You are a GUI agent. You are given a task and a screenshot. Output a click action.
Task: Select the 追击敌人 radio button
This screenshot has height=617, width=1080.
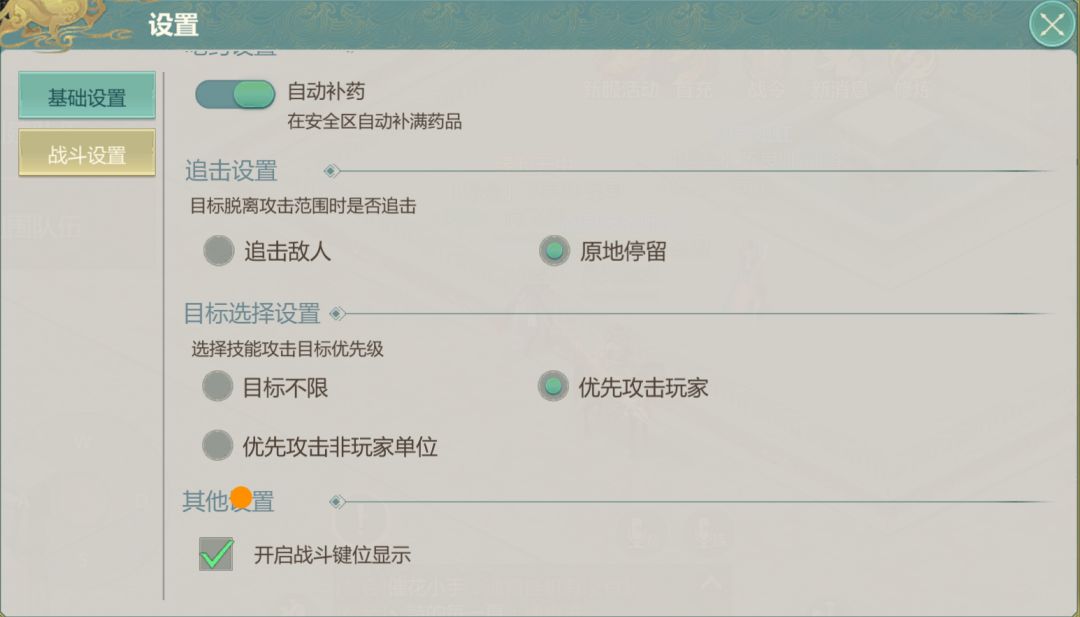click(219, 251)
